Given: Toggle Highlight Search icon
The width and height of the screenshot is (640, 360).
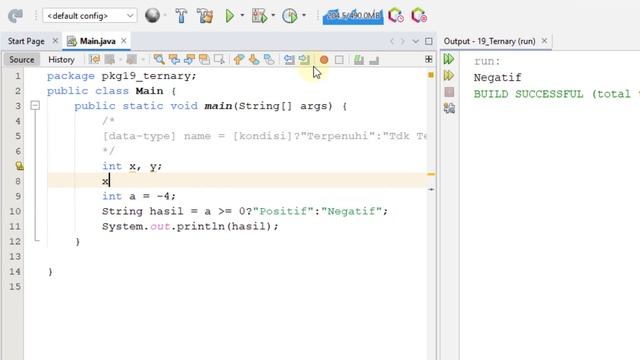Looking at the screenshot, I should 204,60.
